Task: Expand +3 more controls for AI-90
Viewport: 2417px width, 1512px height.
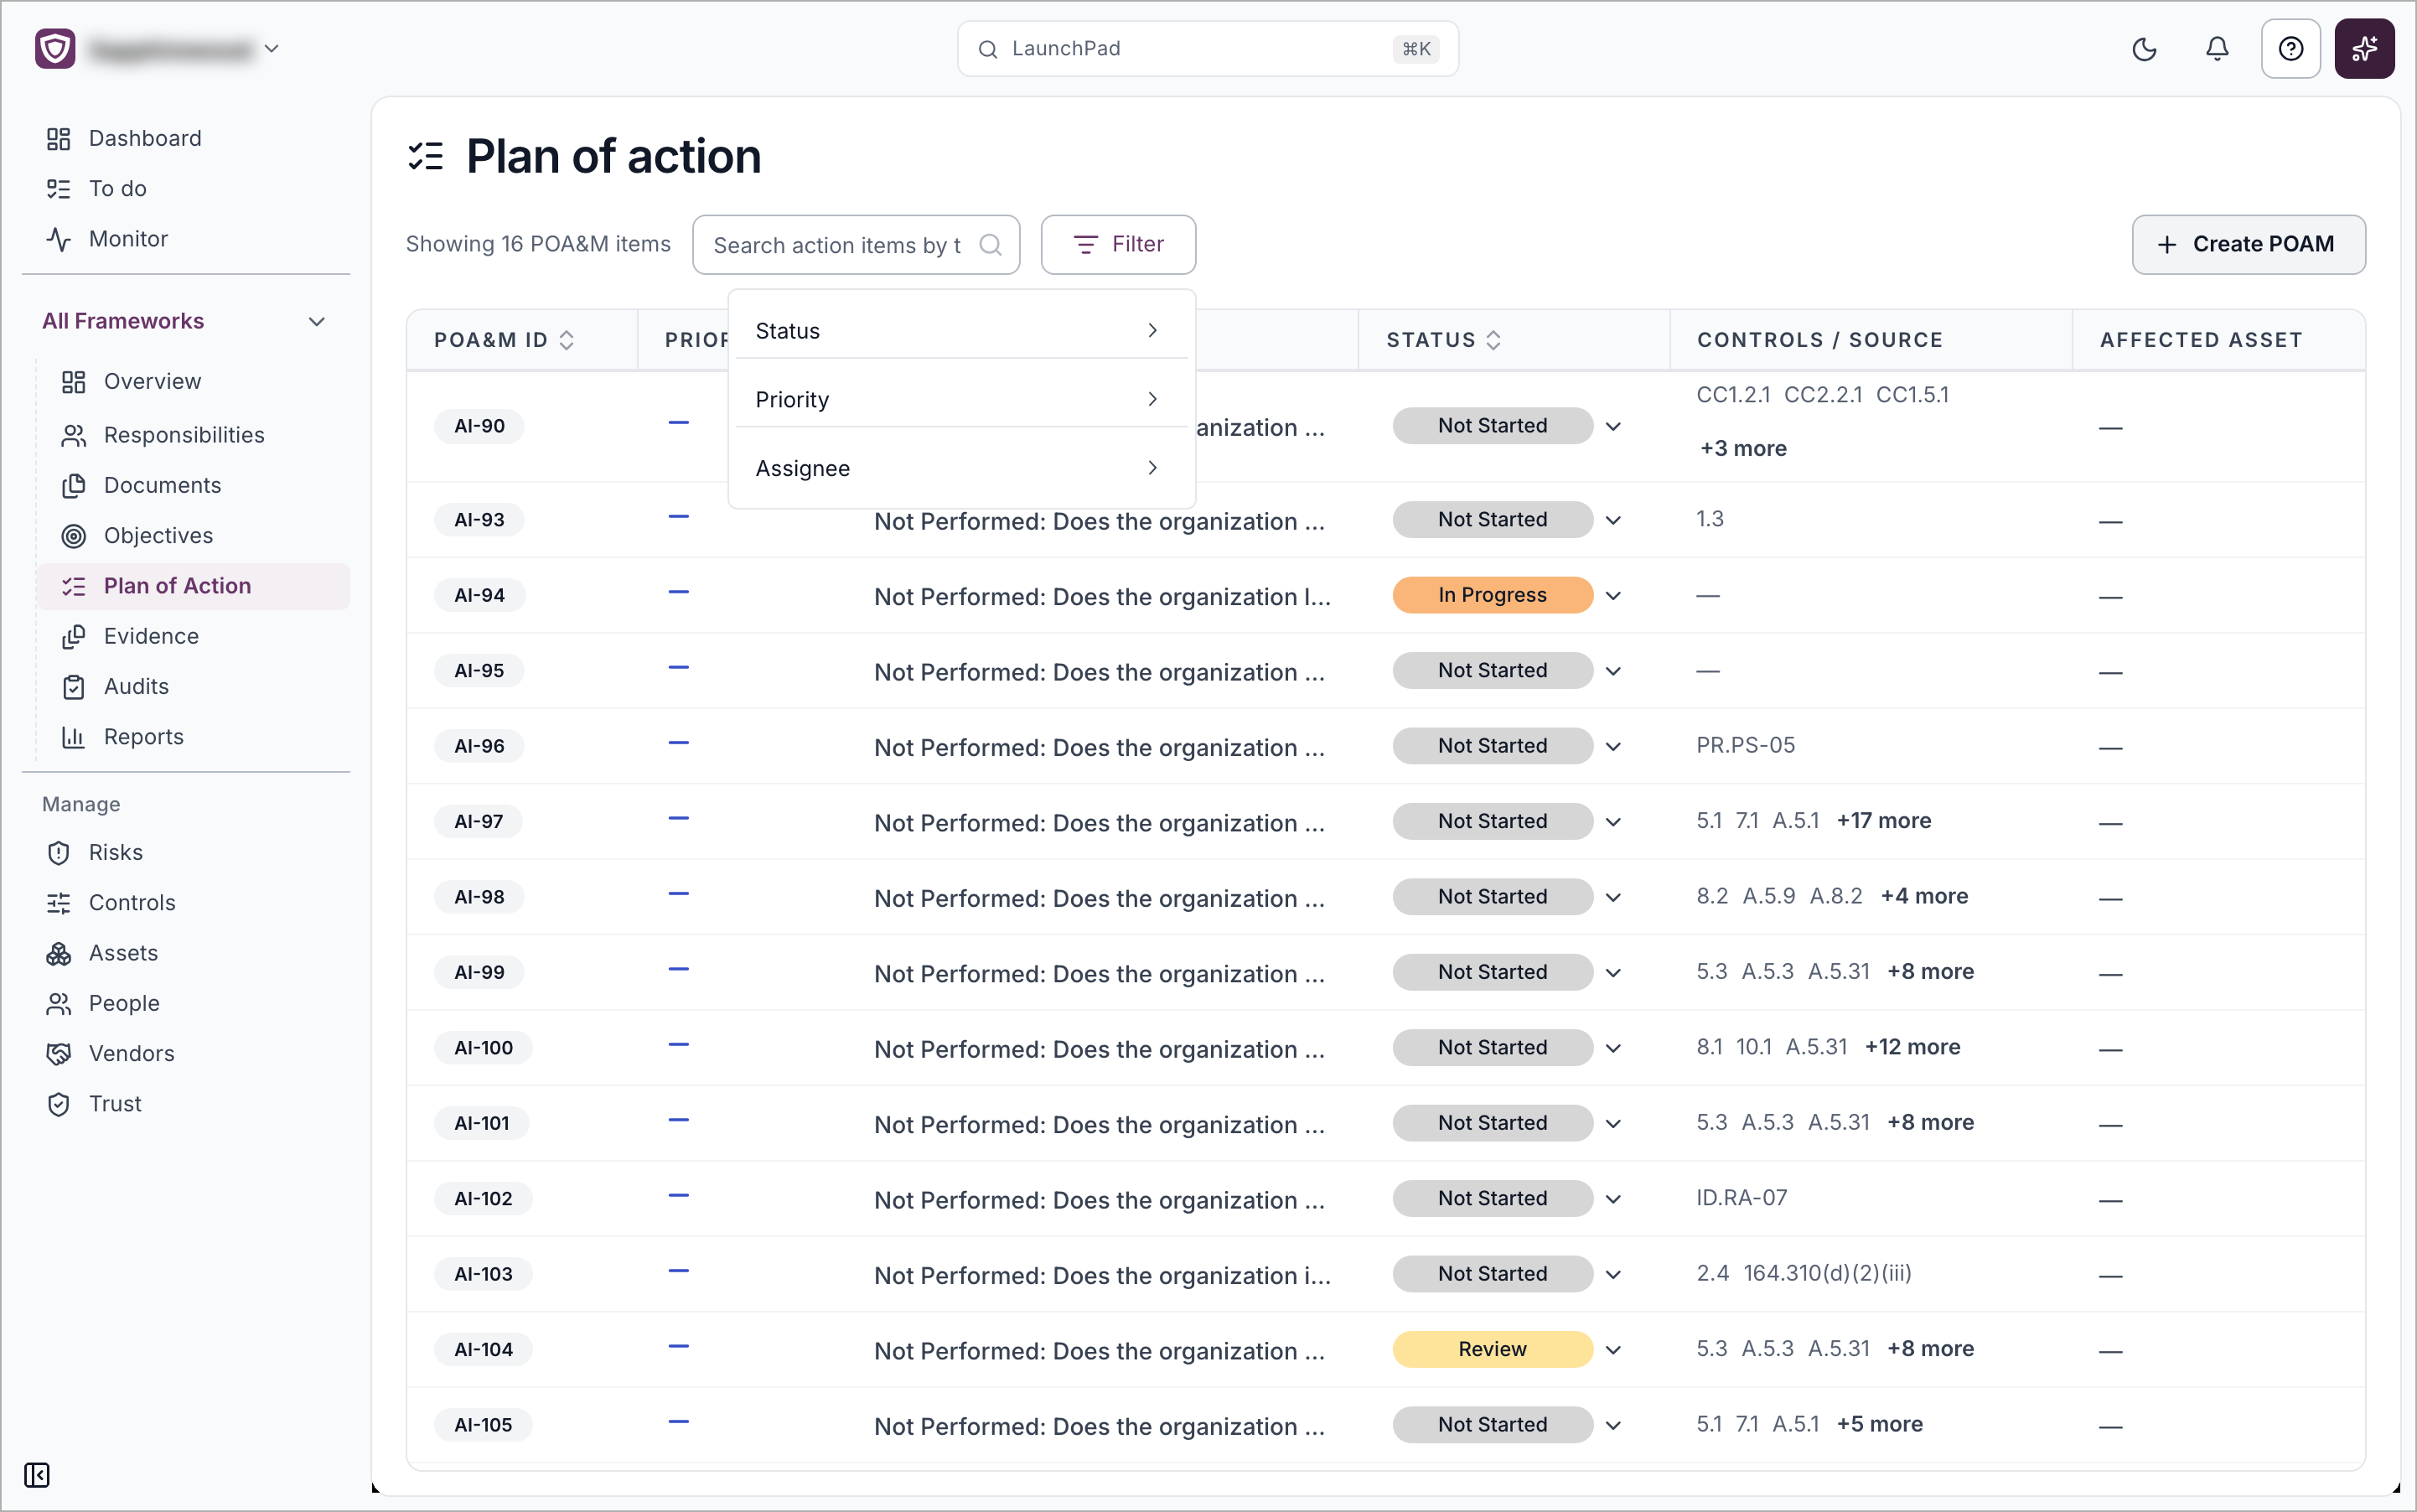Action: pos(1743,448)
